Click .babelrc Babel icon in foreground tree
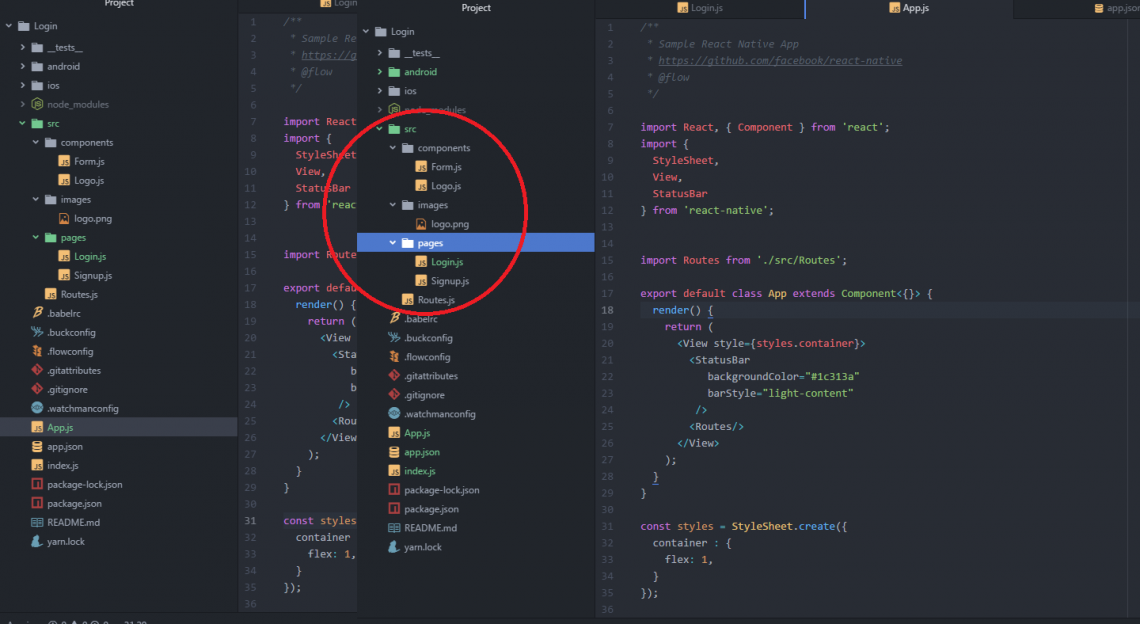 tap(395, 319)
